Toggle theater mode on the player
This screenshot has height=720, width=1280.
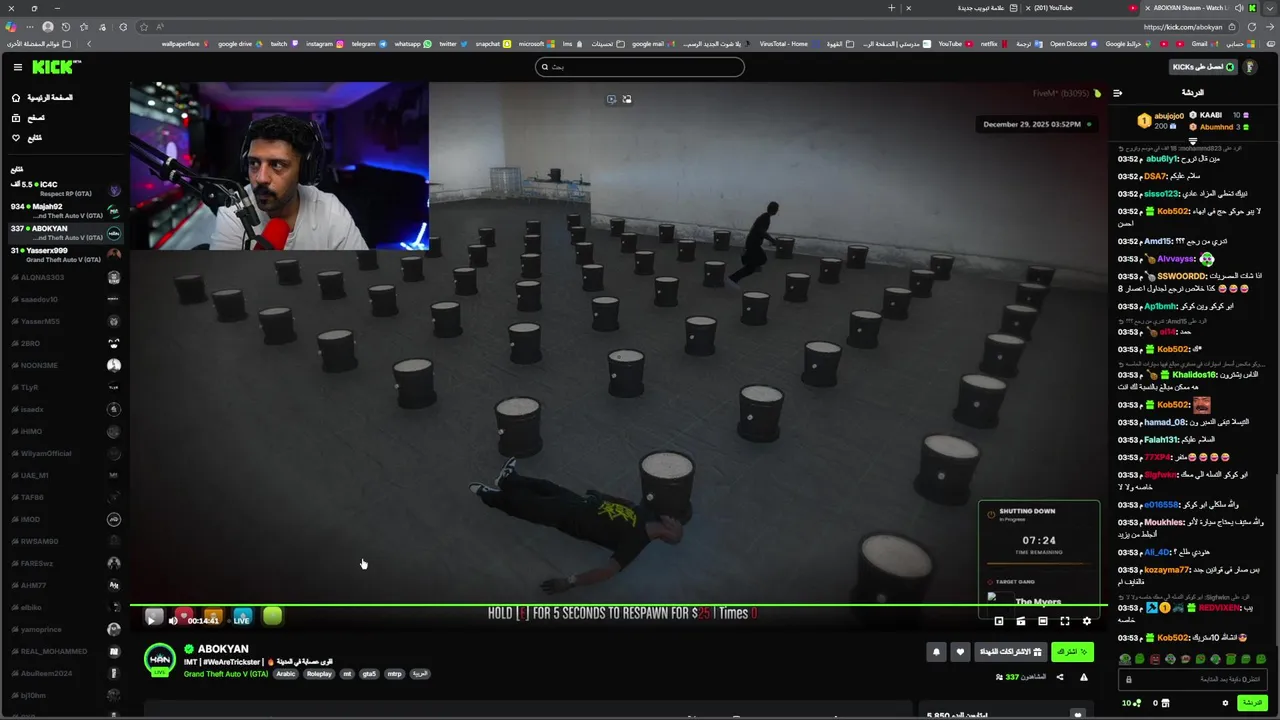pos(1043,621)
